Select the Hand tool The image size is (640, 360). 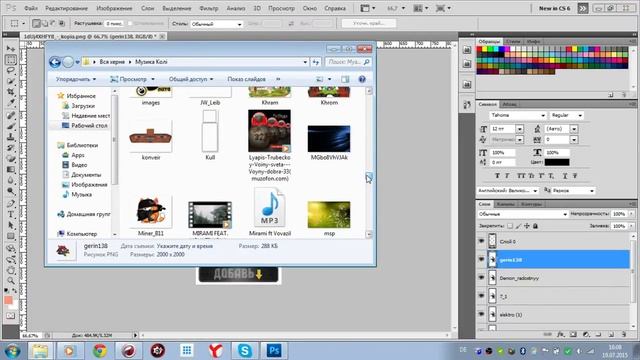11,270
